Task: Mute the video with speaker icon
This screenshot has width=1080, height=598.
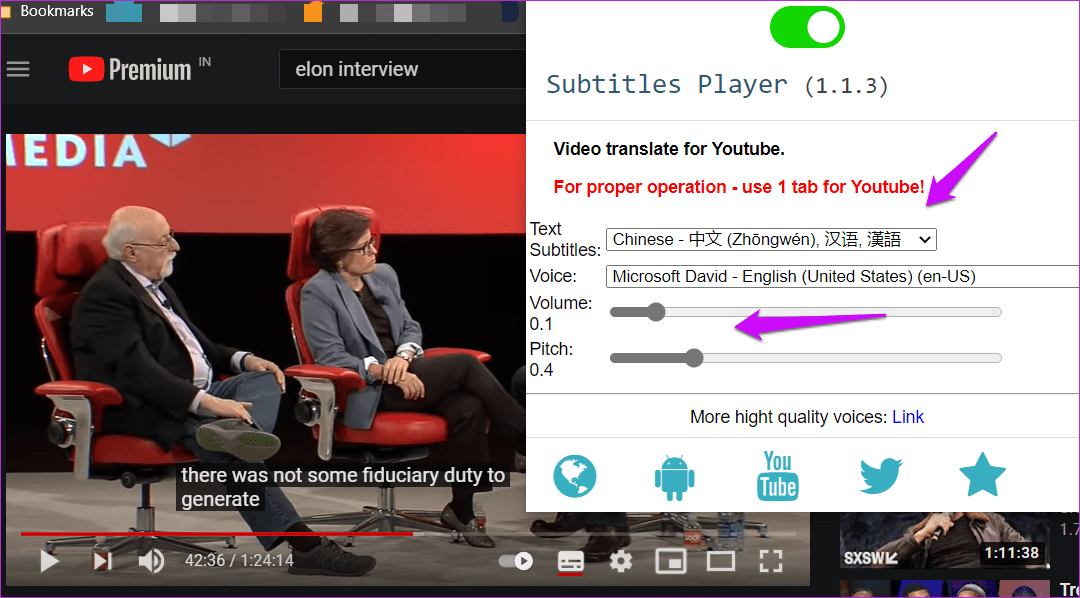Action: [x=151, y=561]
